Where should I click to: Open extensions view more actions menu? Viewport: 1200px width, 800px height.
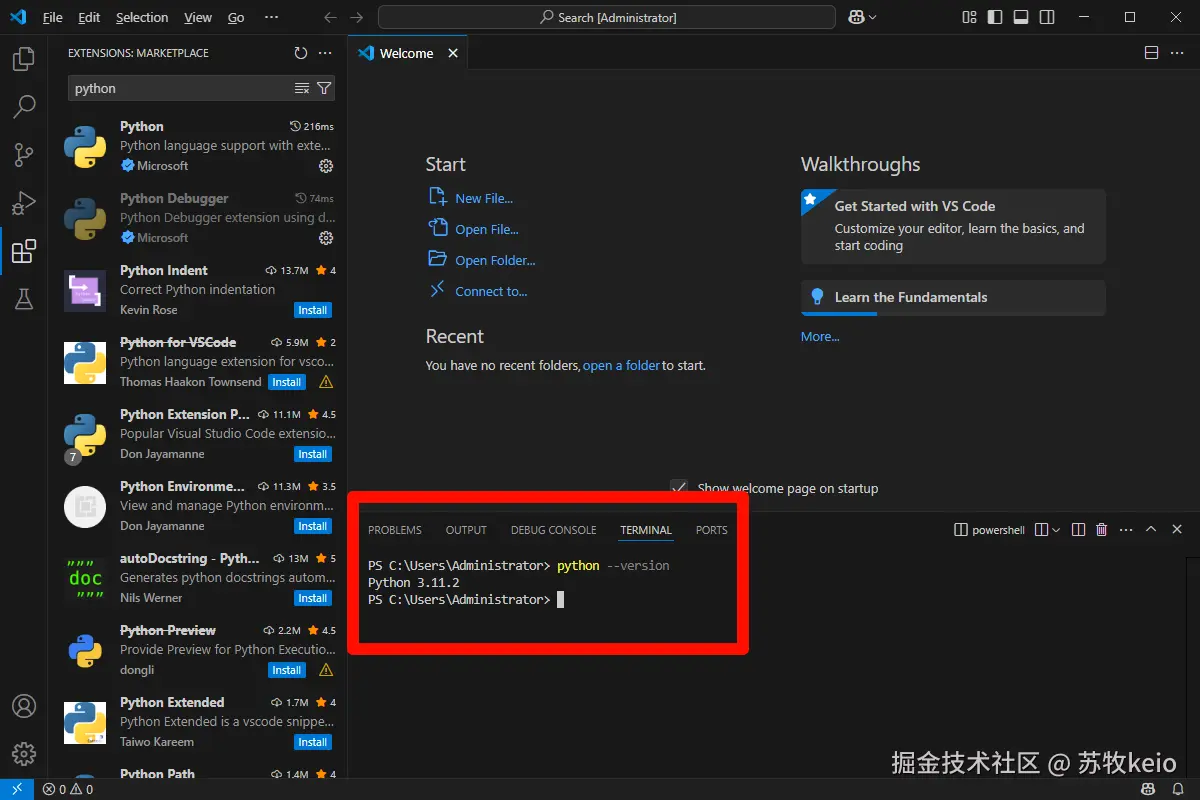[x=325, y=53]
